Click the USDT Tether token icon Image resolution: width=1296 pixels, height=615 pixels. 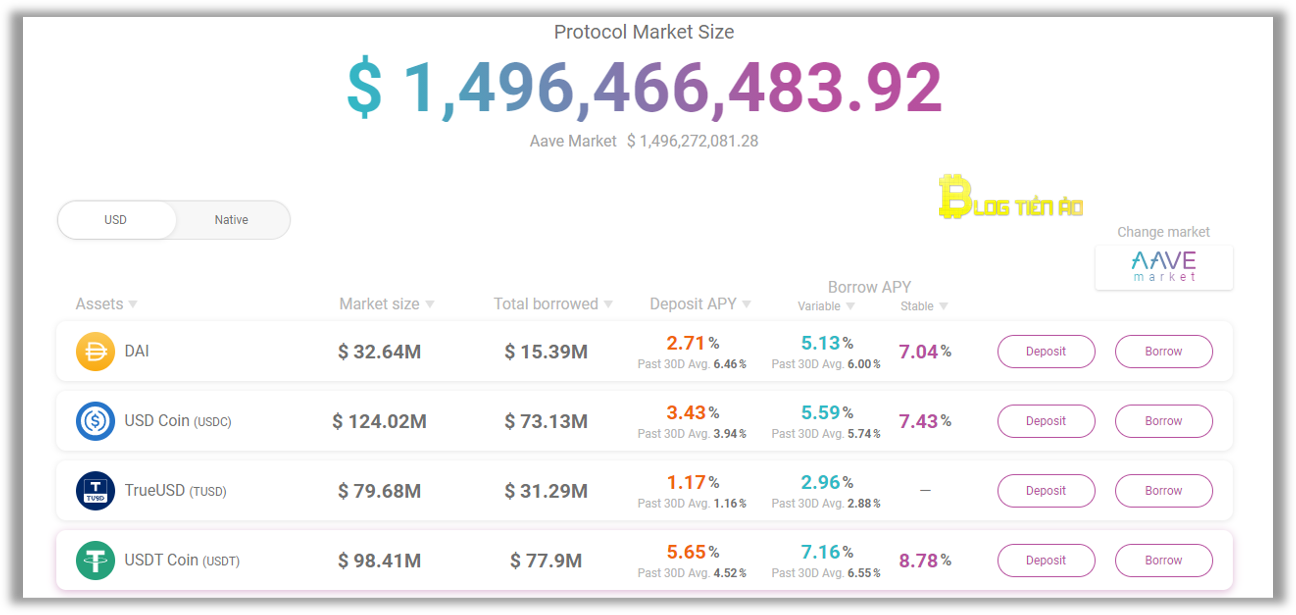click(x=96, y=561)
